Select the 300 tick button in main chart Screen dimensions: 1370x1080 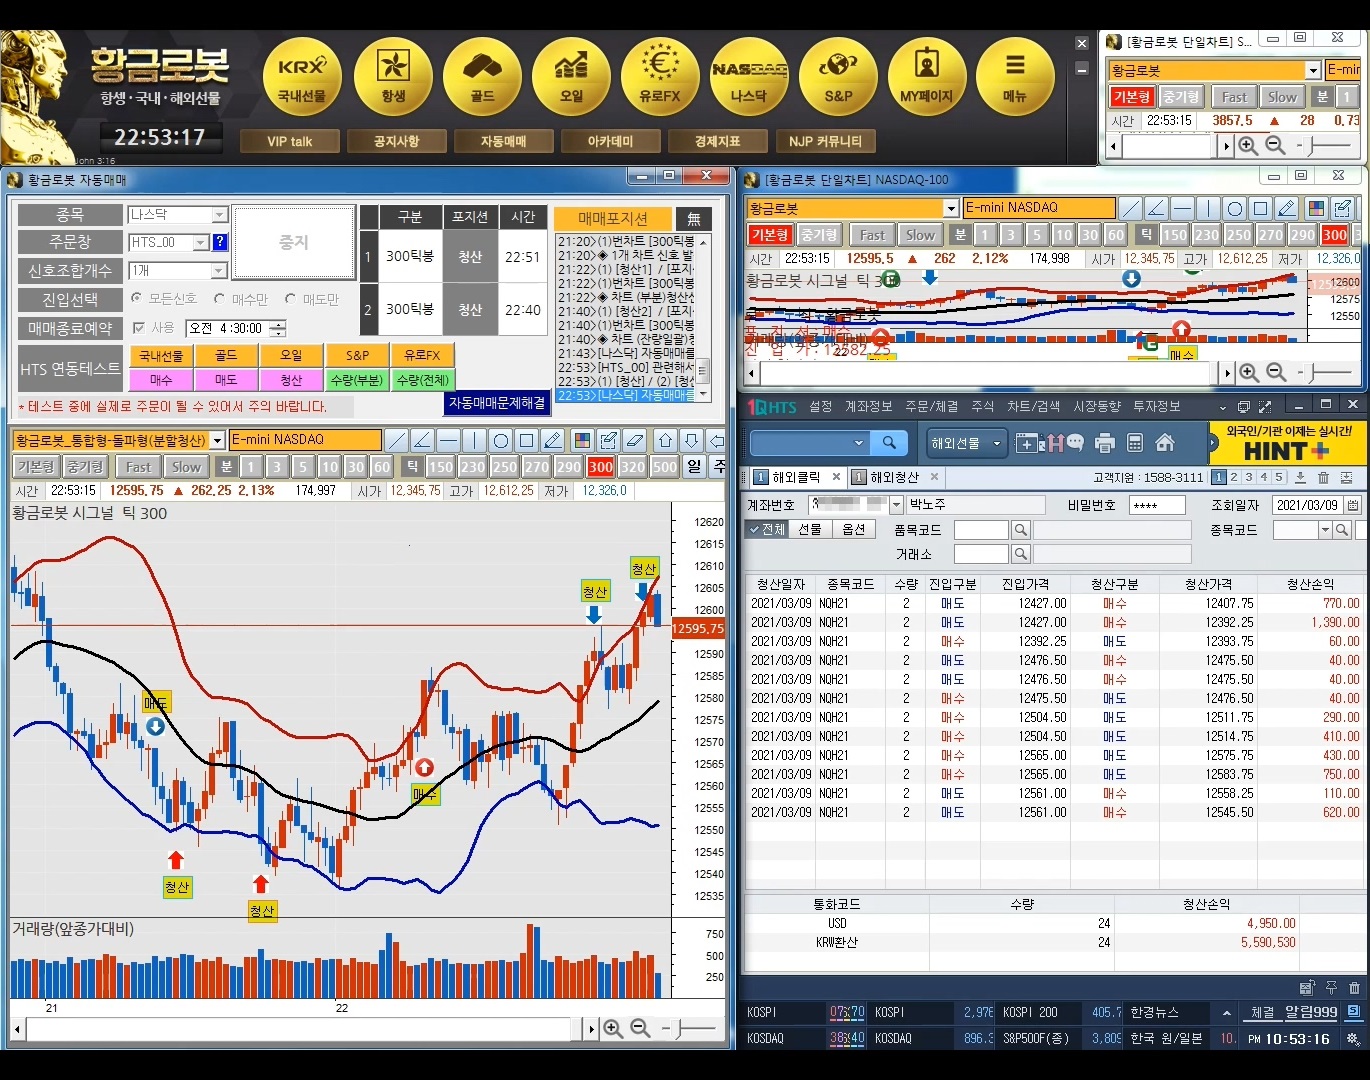[x=601, y=467]
